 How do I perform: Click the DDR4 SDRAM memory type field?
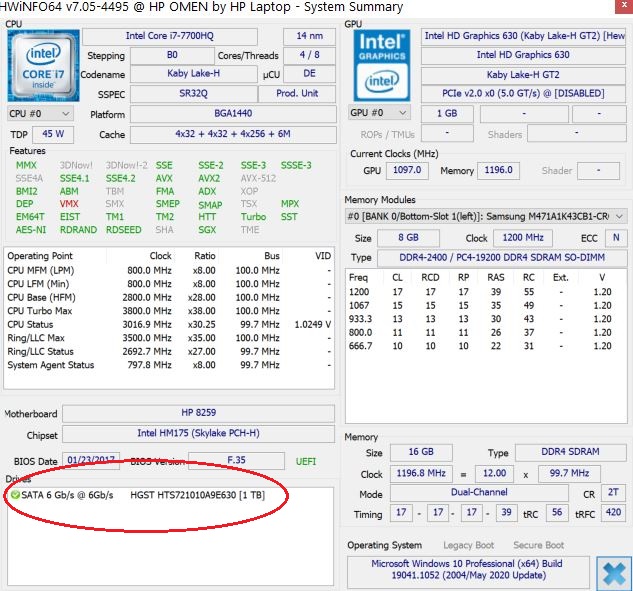[x=570, y=452]
